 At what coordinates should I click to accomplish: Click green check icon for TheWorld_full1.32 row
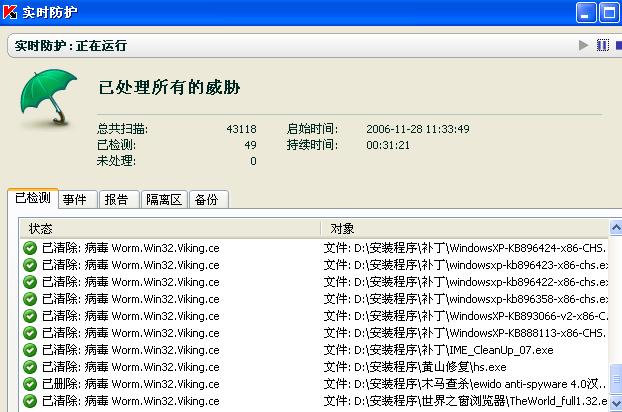point(30,401)
